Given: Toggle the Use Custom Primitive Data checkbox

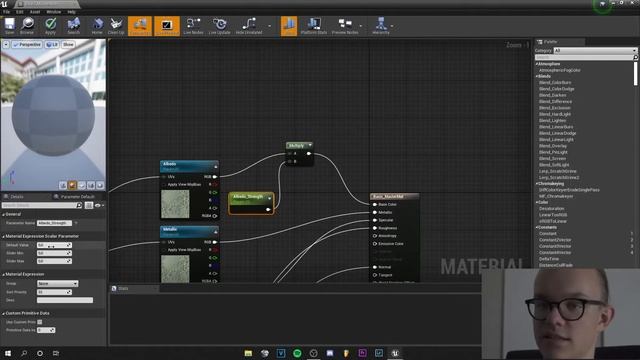Looking at the screenshot, I should coord(40,322).
